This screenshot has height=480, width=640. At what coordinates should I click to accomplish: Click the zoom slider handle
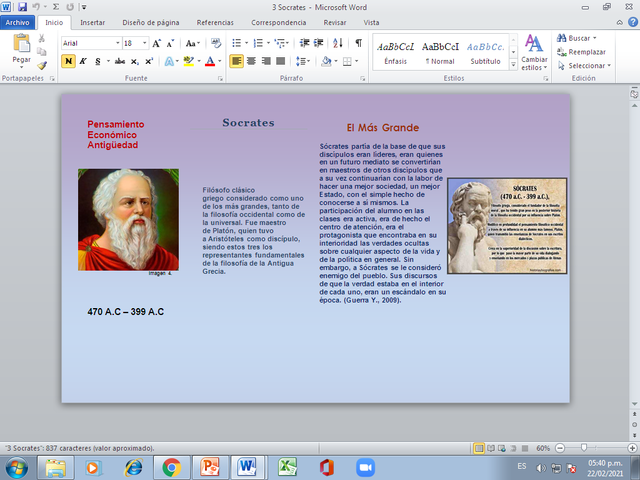click(584, 448)
